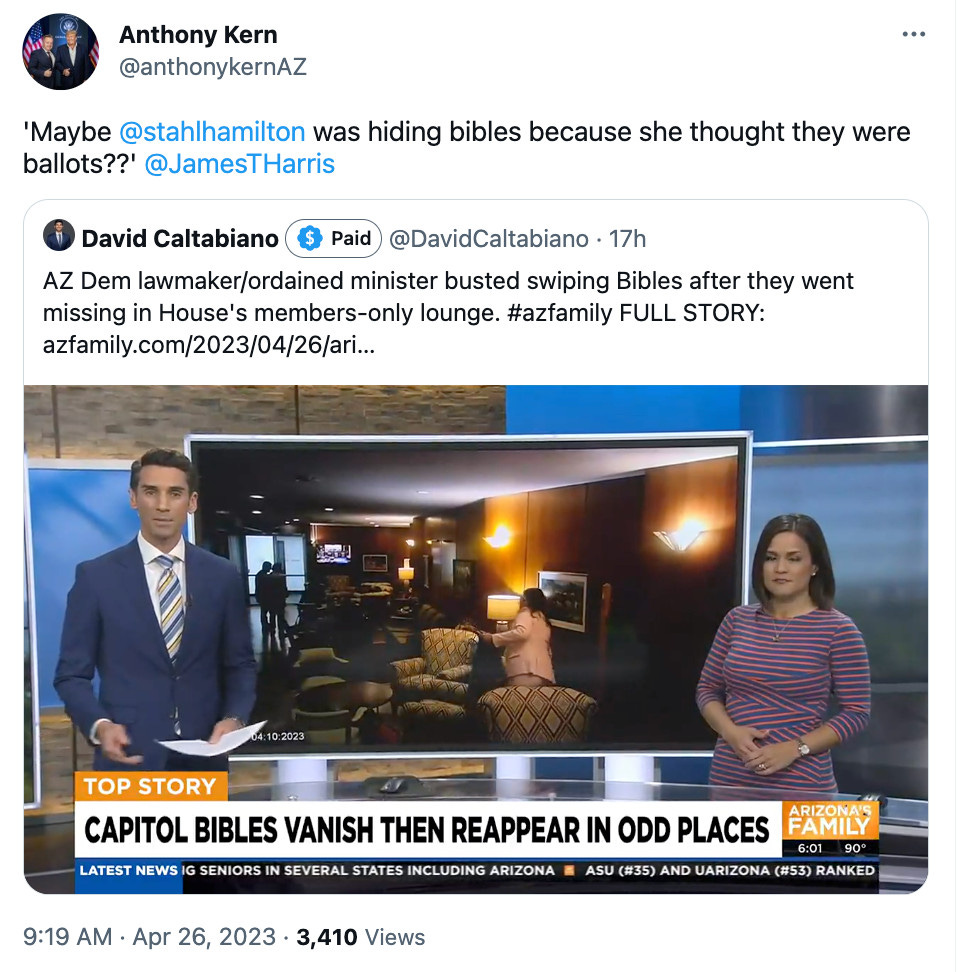Click the 9:19 AM Apr 26, 2023 timestamp
The height and width of the screenshot is (972, 969).
pyautogui.click(x=149, y=937)
